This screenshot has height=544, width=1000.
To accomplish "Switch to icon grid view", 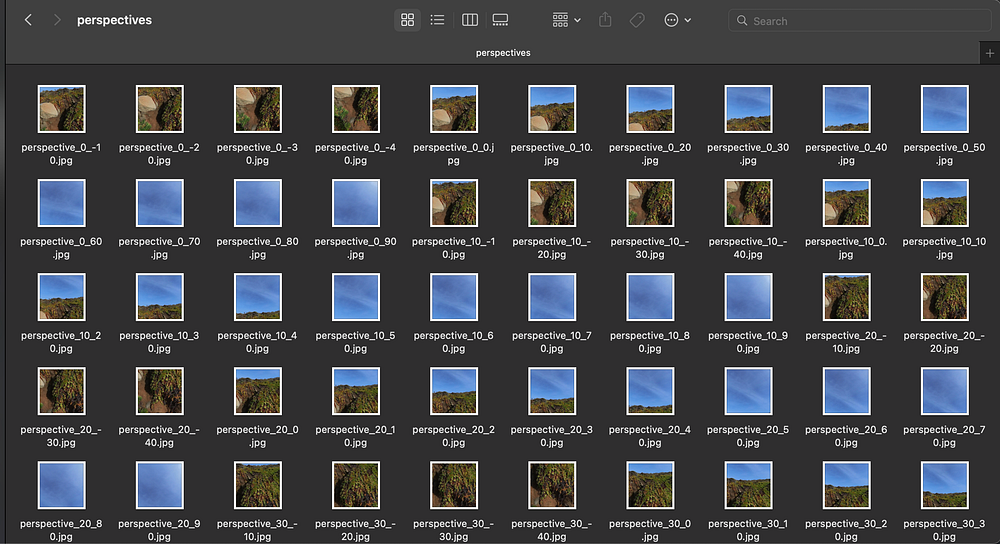I will [407, 20].
